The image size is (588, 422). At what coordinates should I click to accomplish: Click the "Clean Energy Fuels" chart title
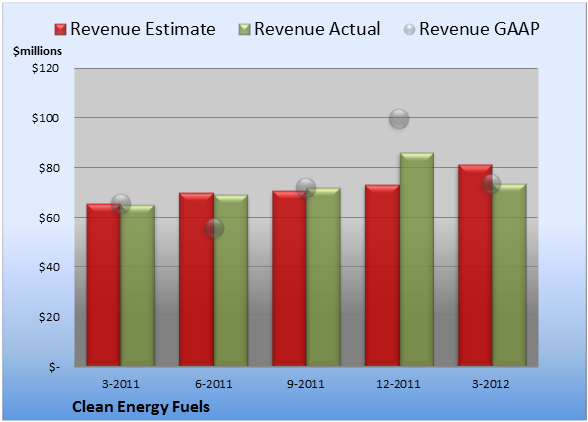[x=141, y=407]
